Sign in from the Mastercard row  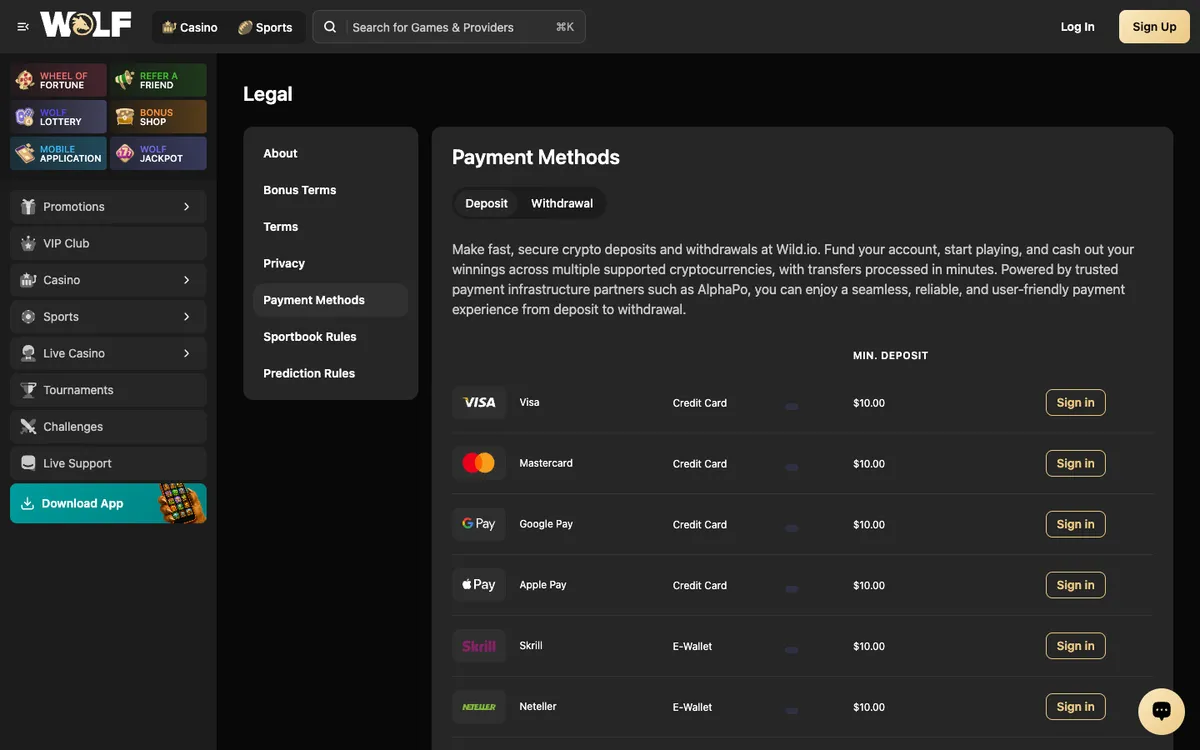[1075, 463]
